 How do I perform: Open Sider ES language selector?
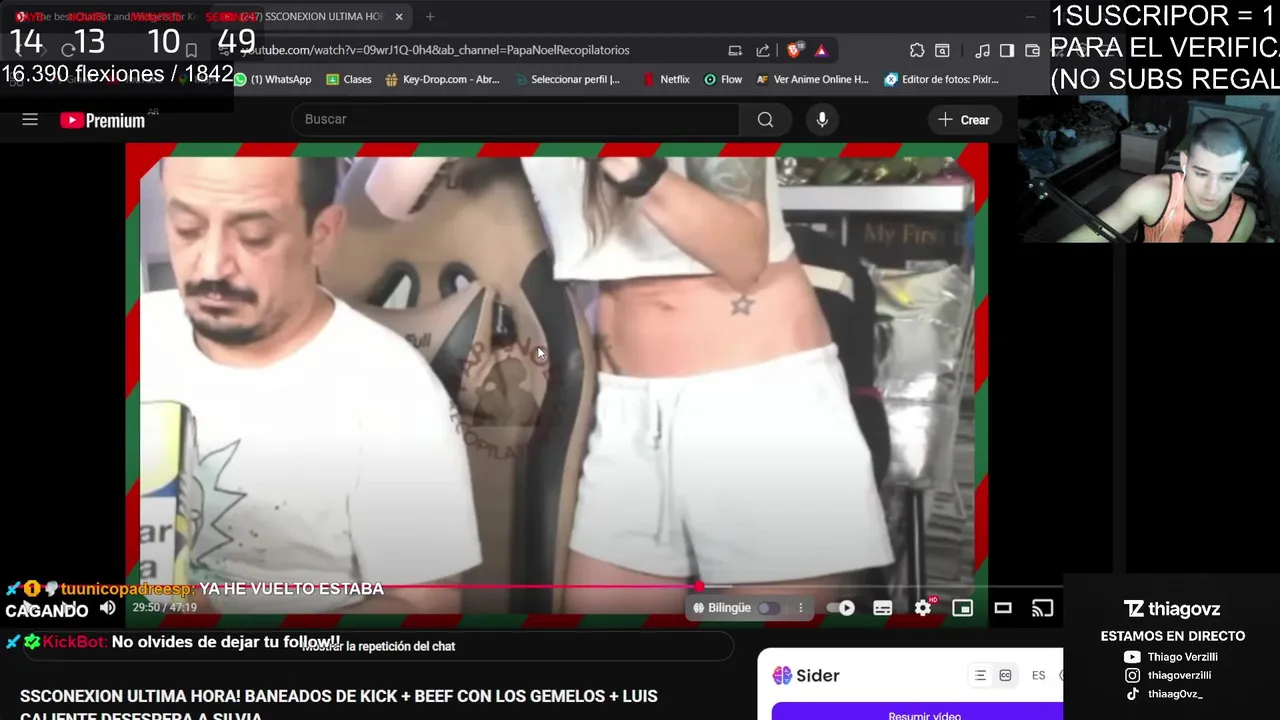point(1038,676)
